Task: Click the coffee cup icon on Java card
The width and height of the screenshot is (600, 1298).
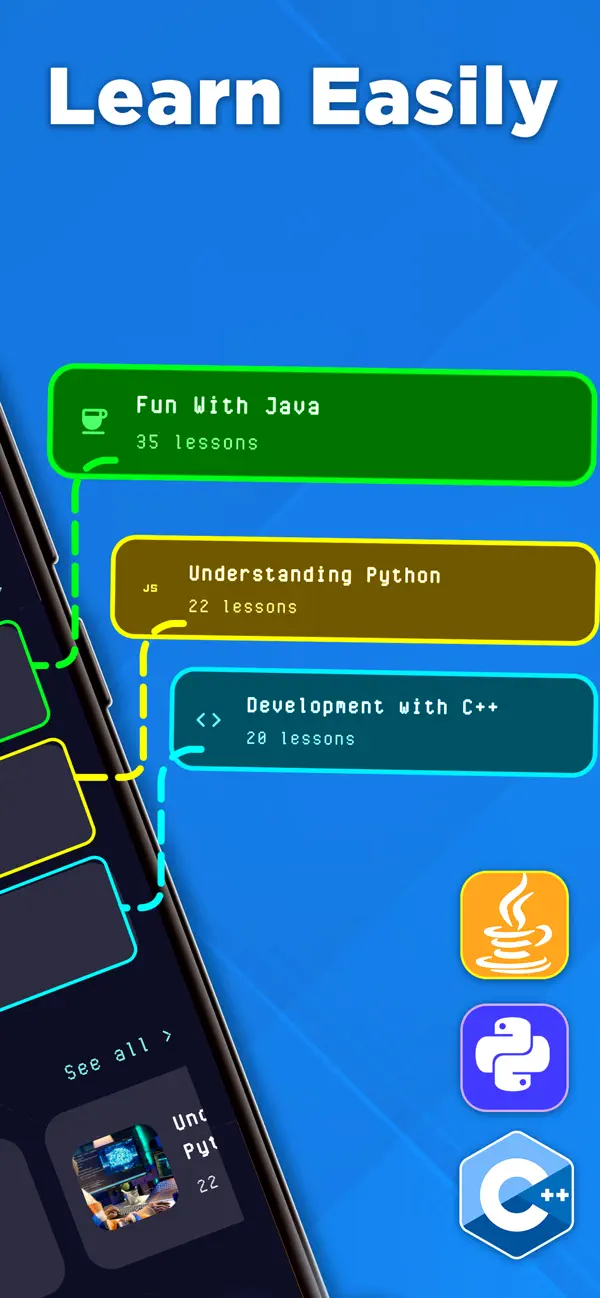Action: [x=93, y=420]
